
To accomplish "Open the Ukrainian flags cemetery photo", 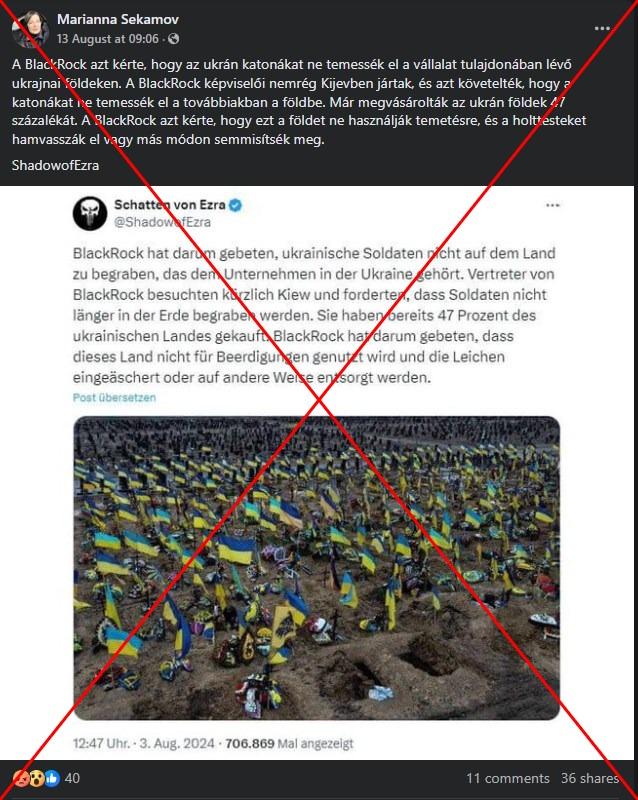I will point(316,568).
